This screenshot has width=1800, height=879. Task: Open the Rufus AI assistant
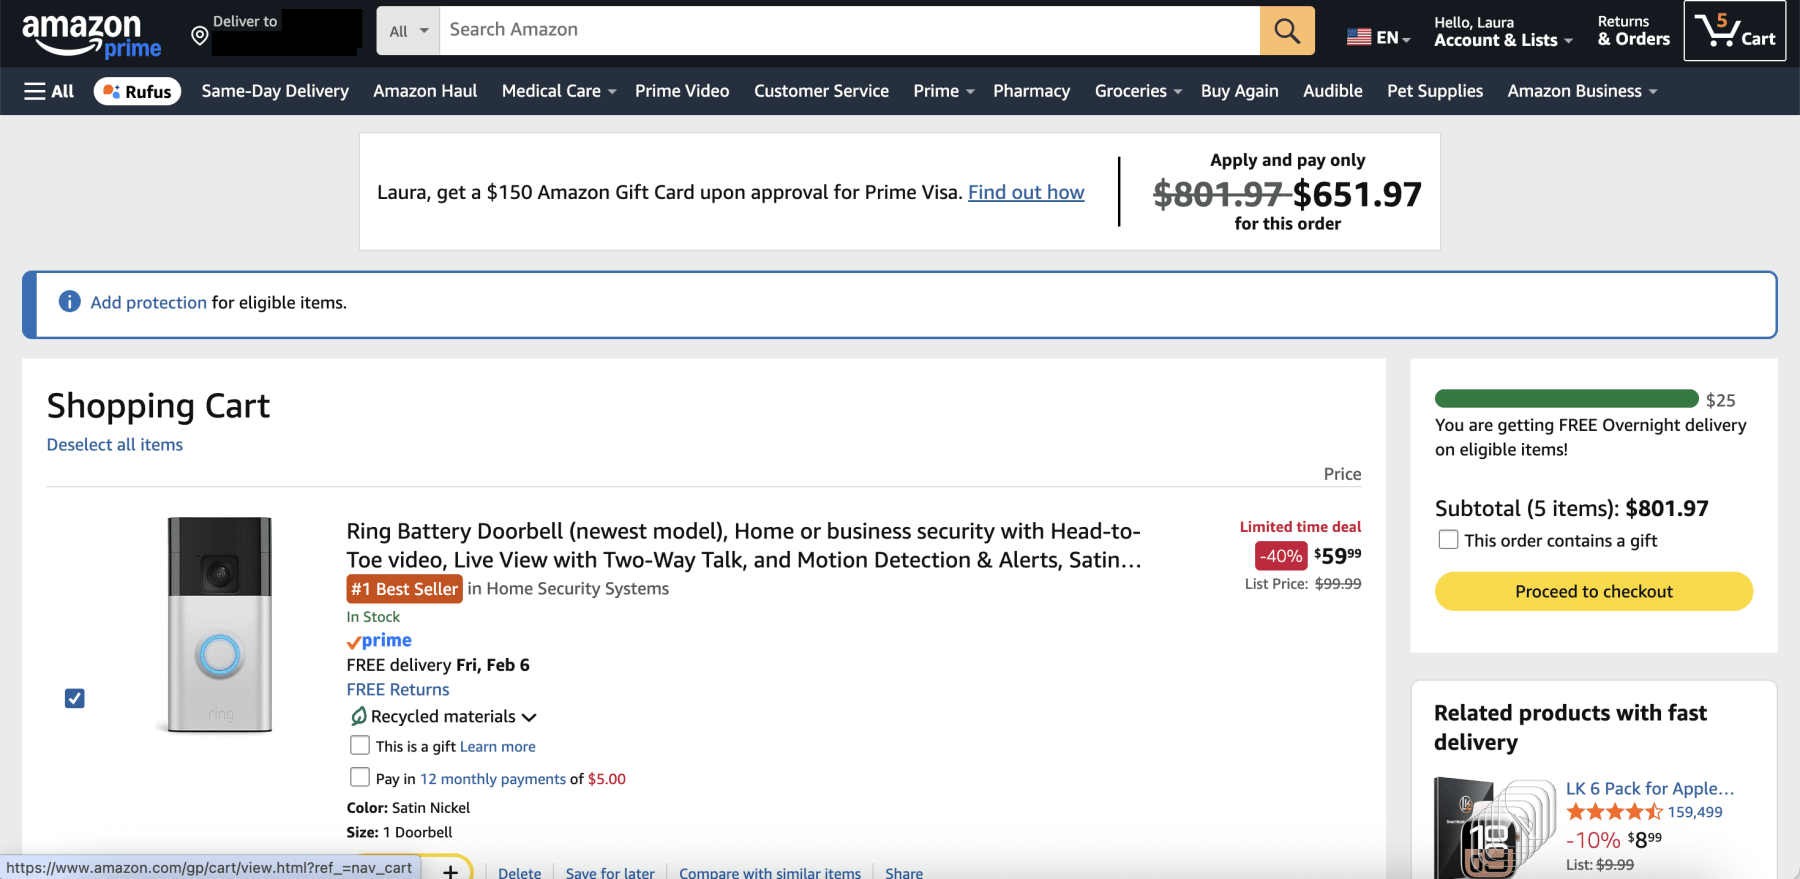tap(137, 90)
